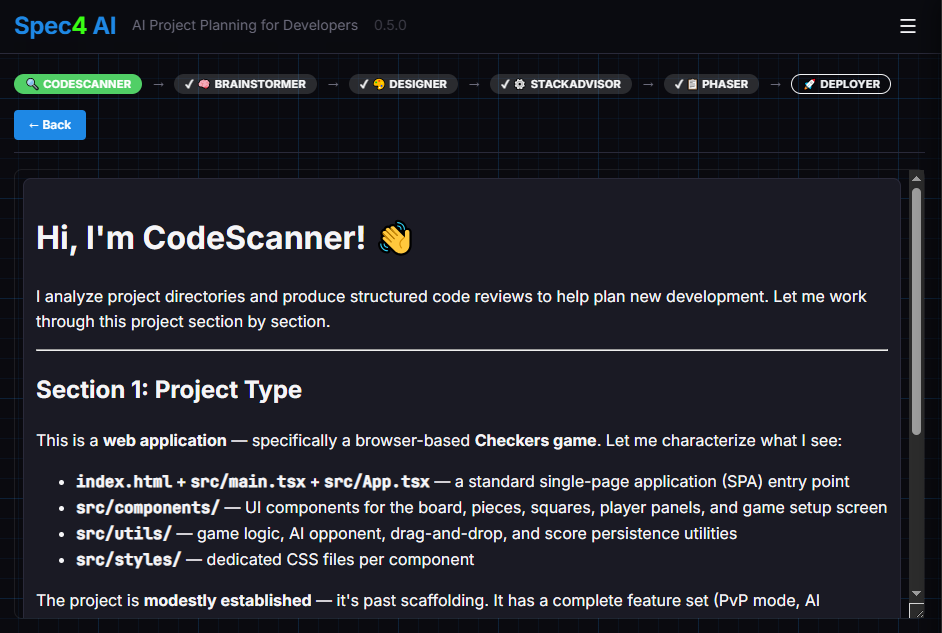Click the bold 'Checkers game' text
942x633 pixels.
(535, 440)
